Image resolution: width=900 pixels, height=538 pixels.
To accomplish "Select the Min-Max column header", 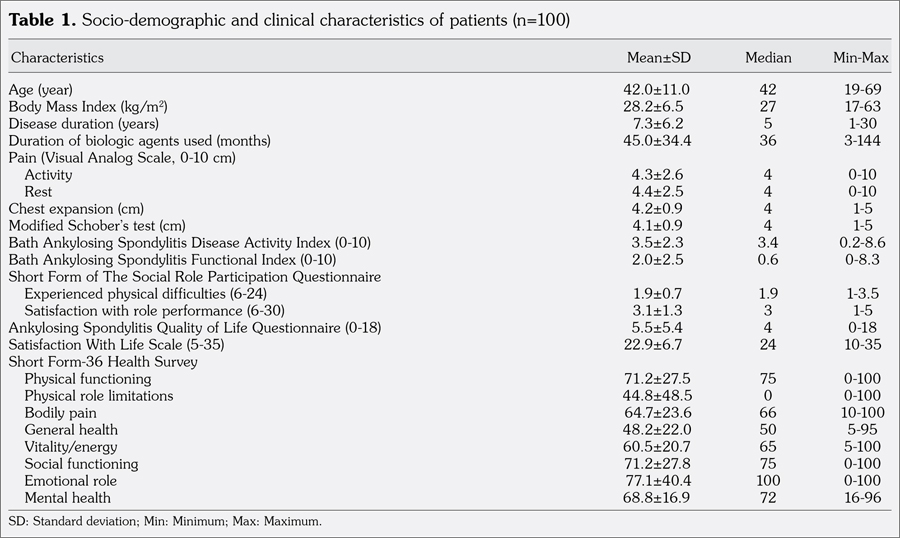I will (860, 58).
